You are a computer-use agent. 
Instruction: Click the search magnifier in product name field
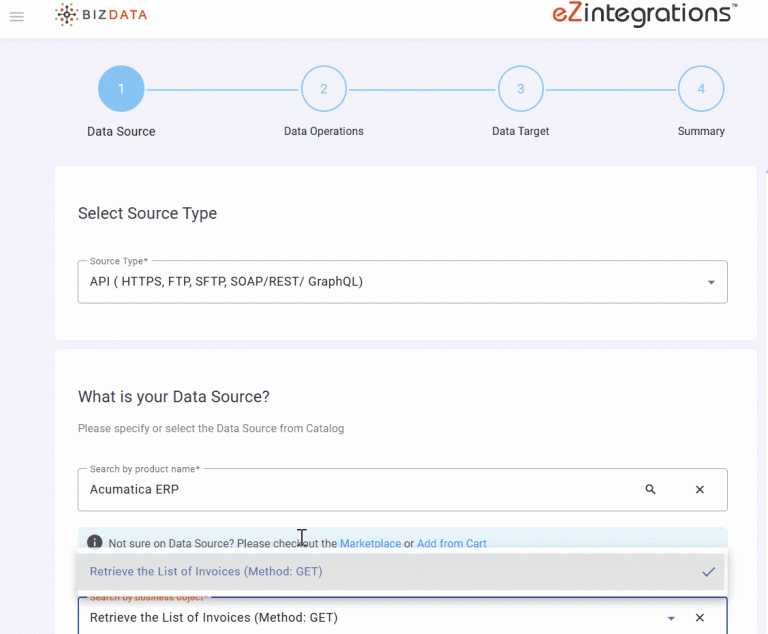click(x=651, y=490)
